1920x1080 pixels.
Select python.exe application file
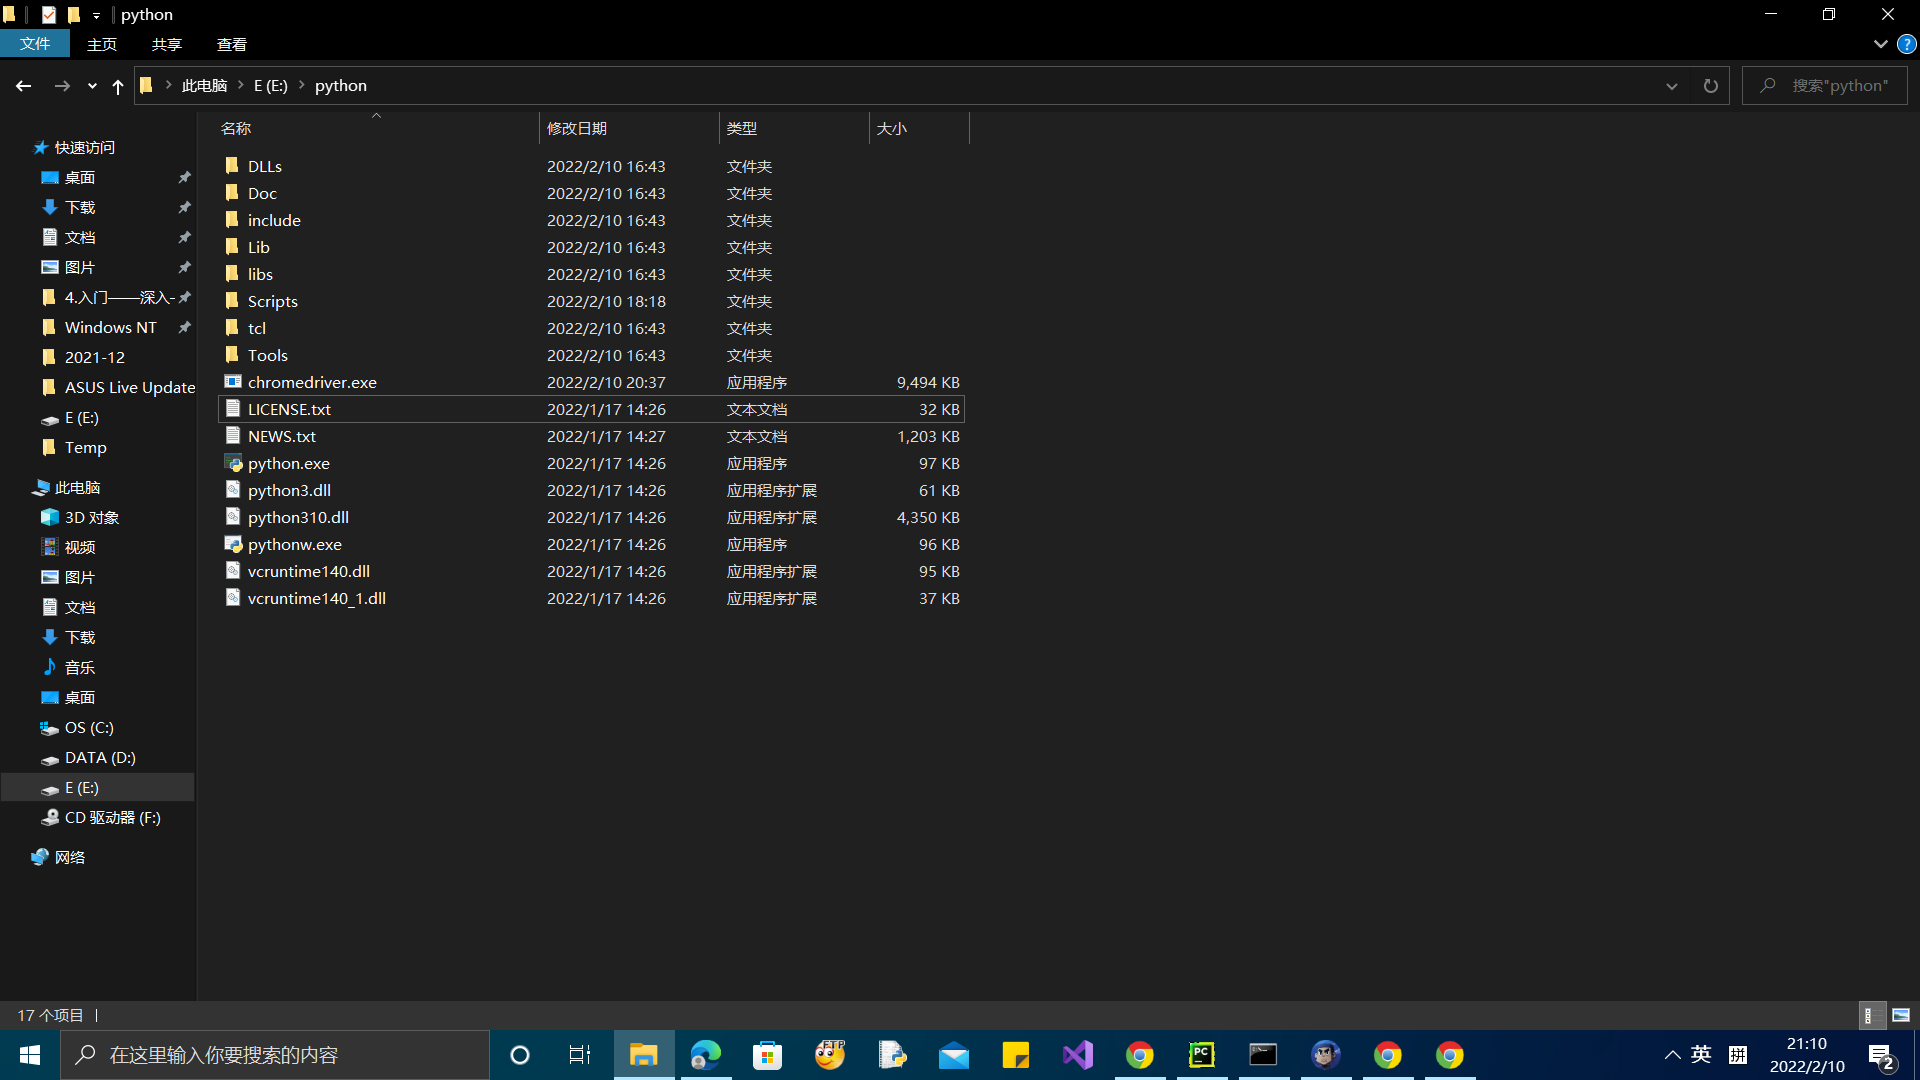pos(288,463)
